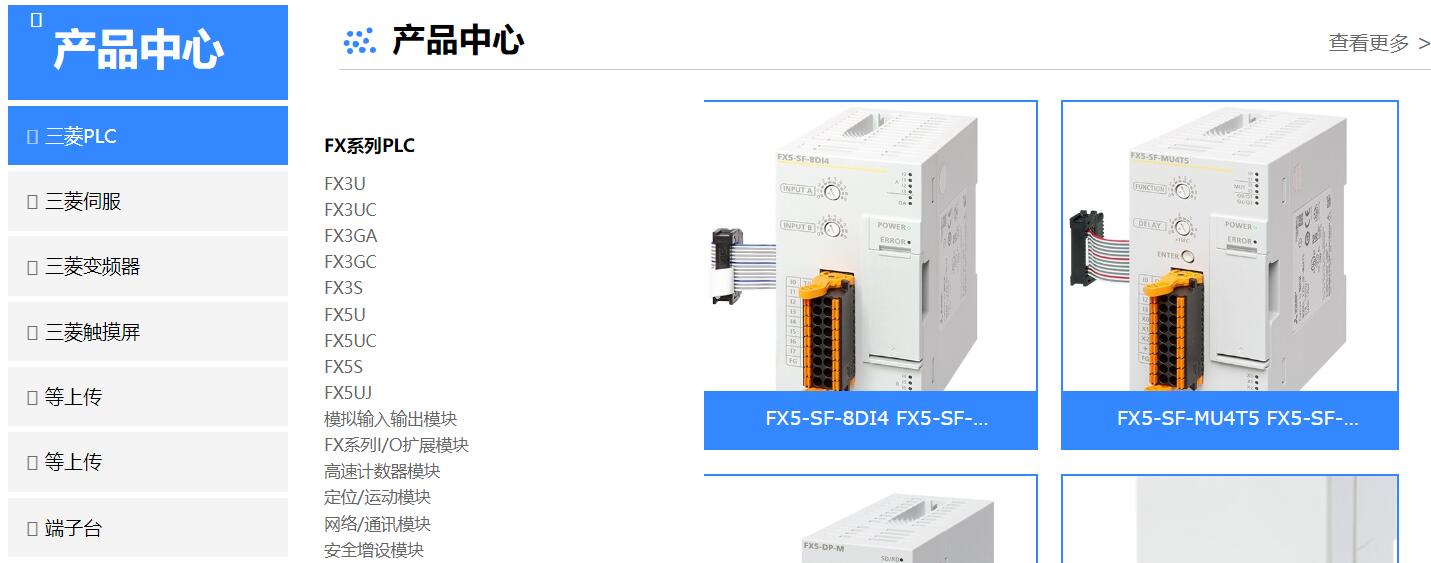Click the blue dotted icon beside 产品中心 heading
This screenshot has width=1431, height=563.
pos(359,41)
